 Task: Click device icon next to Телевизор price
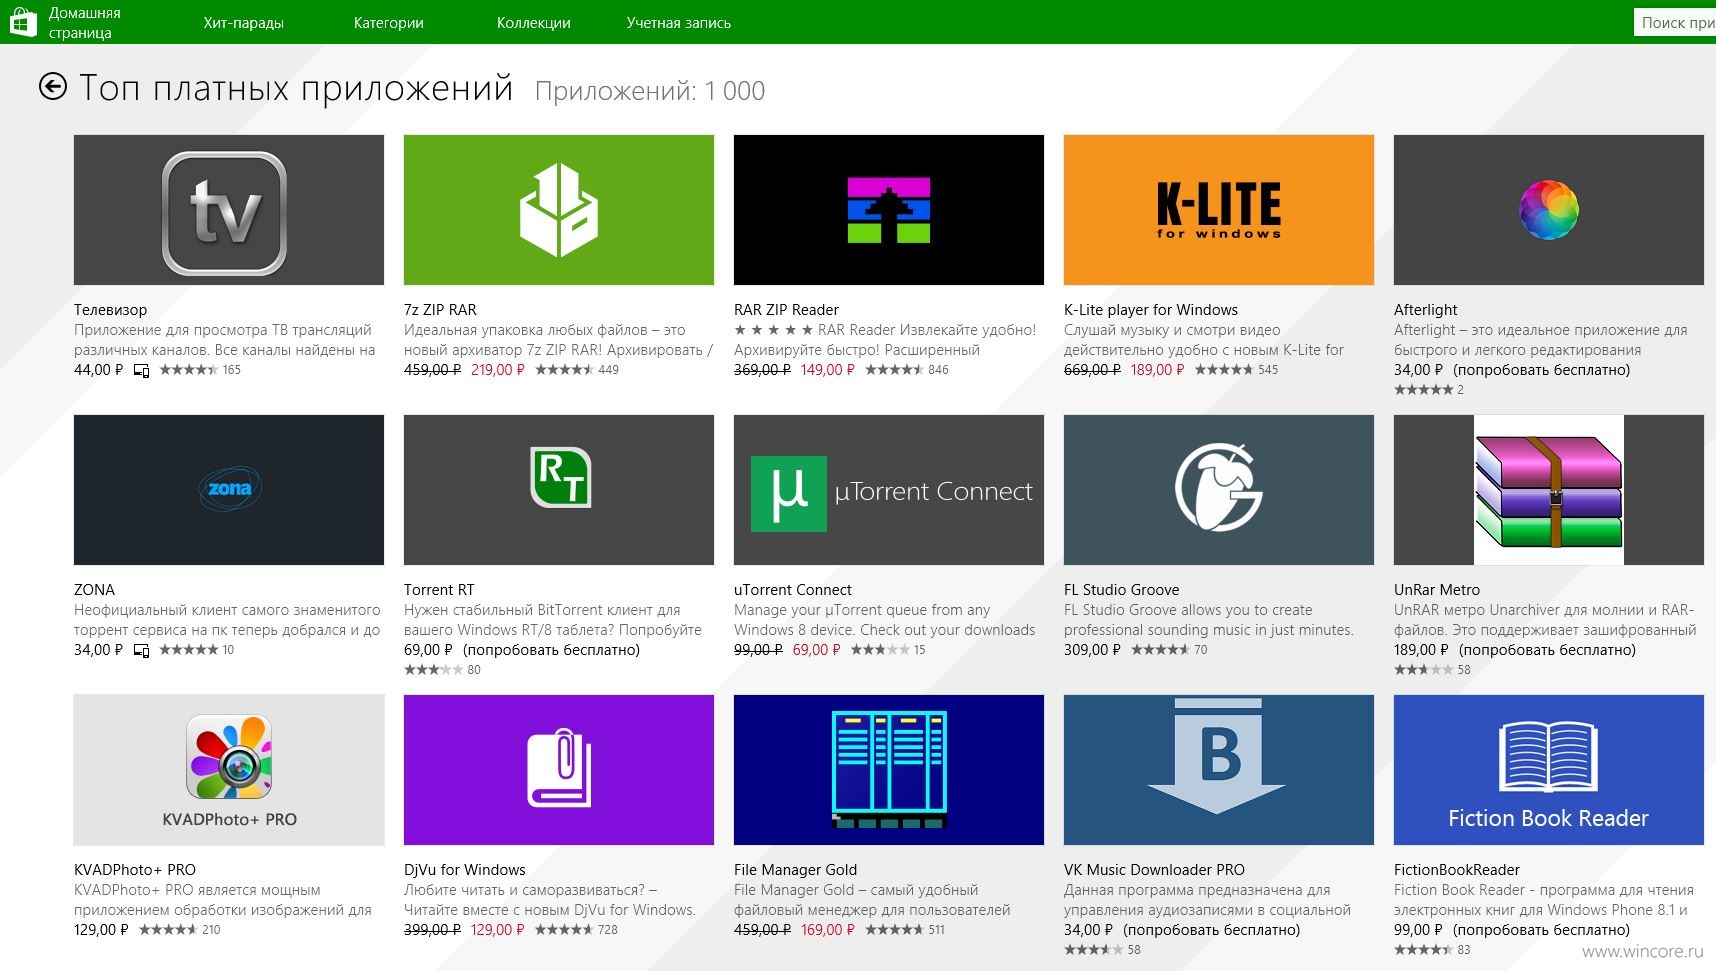141,371
